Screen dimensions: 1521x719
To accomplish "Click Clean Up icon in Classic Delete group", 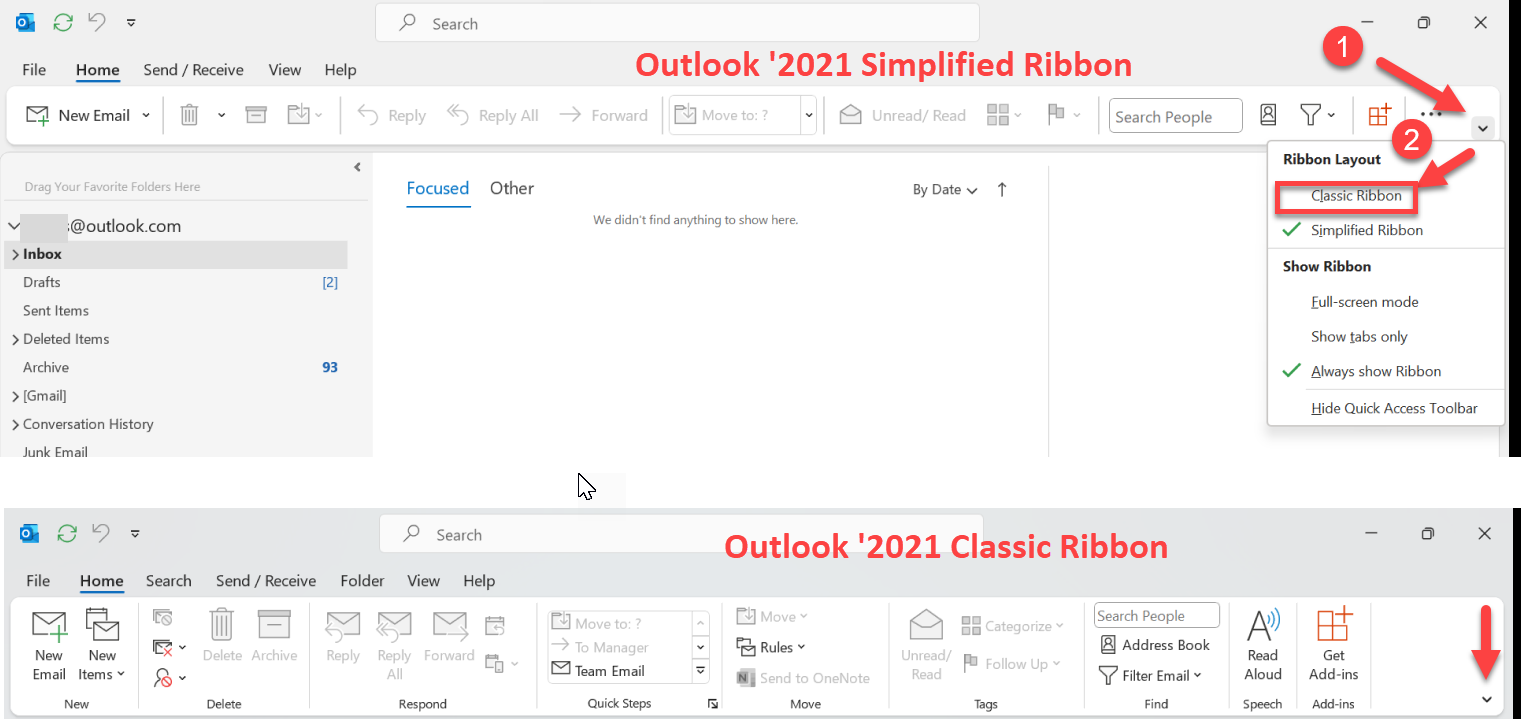I will click(x=163, y=647).
